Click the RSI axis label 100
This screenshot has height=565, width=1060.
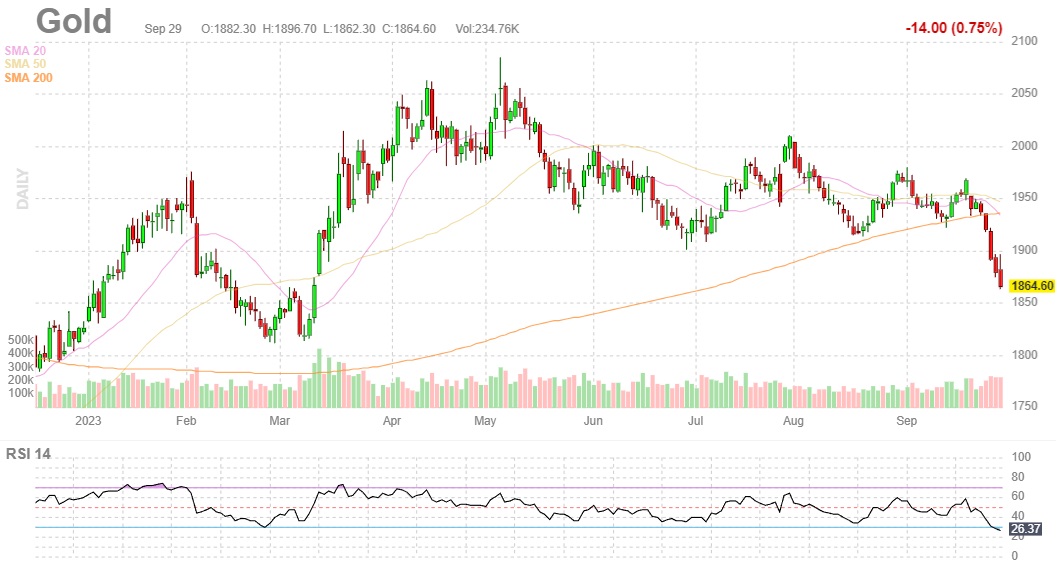pos(1021,458)
